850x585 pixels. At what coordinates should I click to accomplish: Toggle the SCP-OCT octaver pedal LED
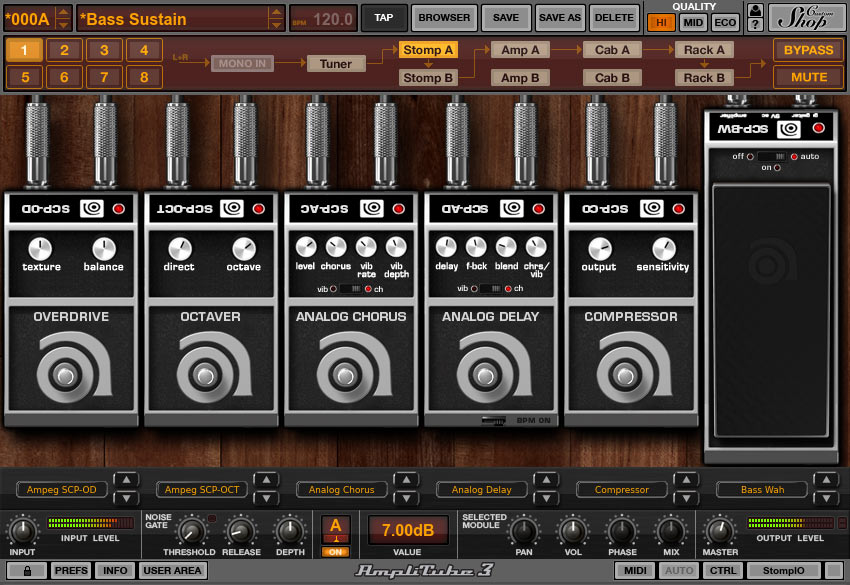pyautogui.click(x=259, y=209)
